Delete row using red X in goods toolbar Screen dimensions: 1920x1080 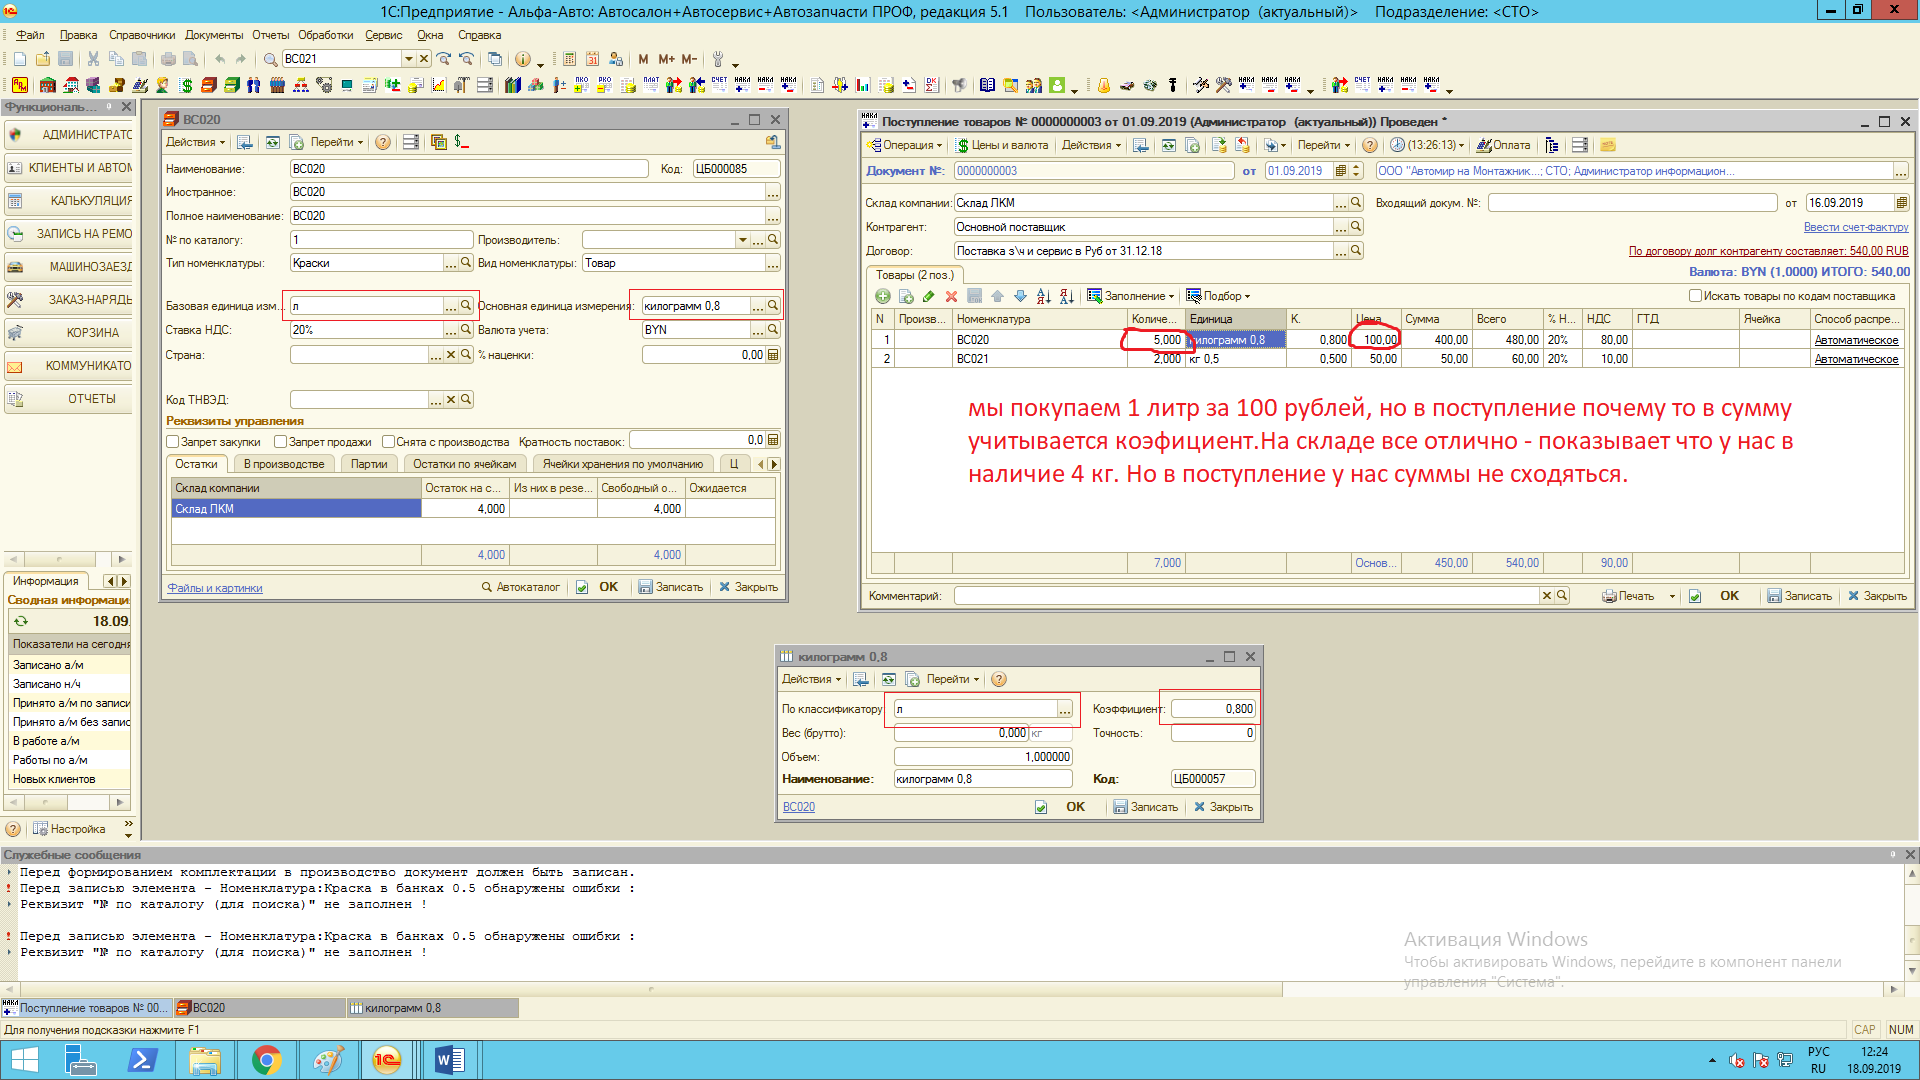tap(951, 296)
